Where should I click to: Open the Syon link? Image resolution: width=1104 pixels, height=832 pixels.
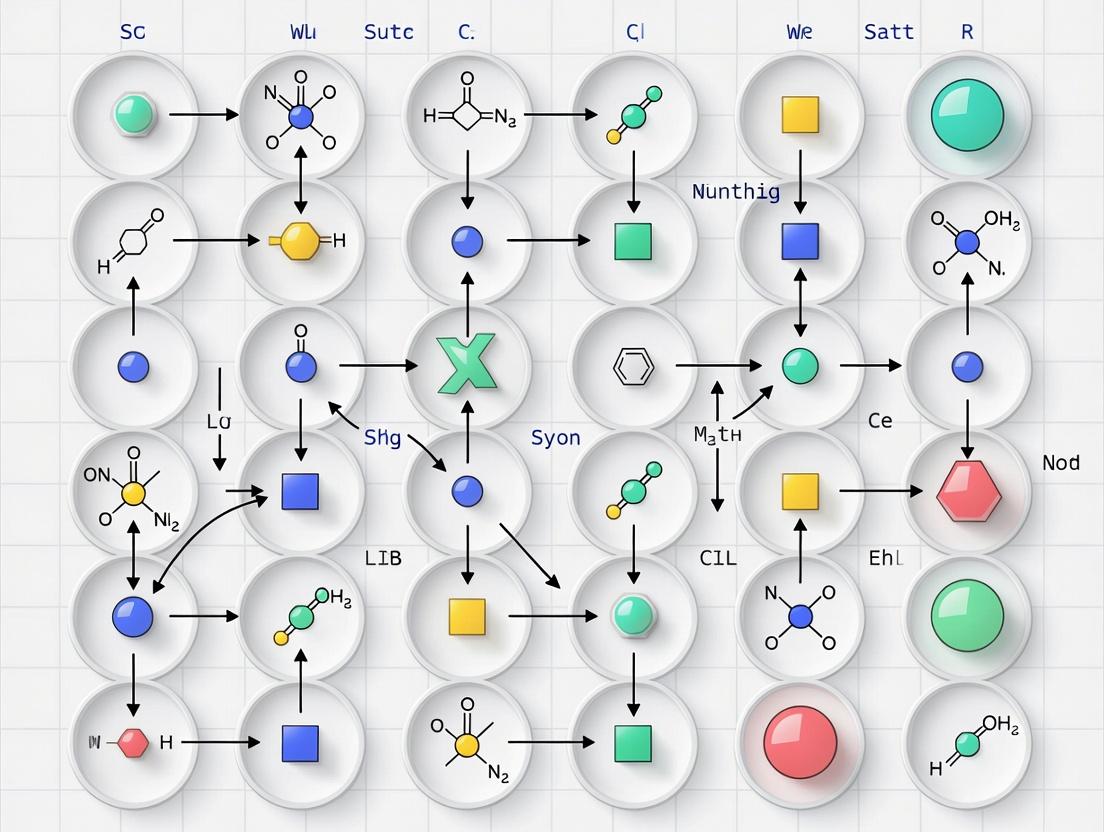pyautogui.click(x=556, y=438)
